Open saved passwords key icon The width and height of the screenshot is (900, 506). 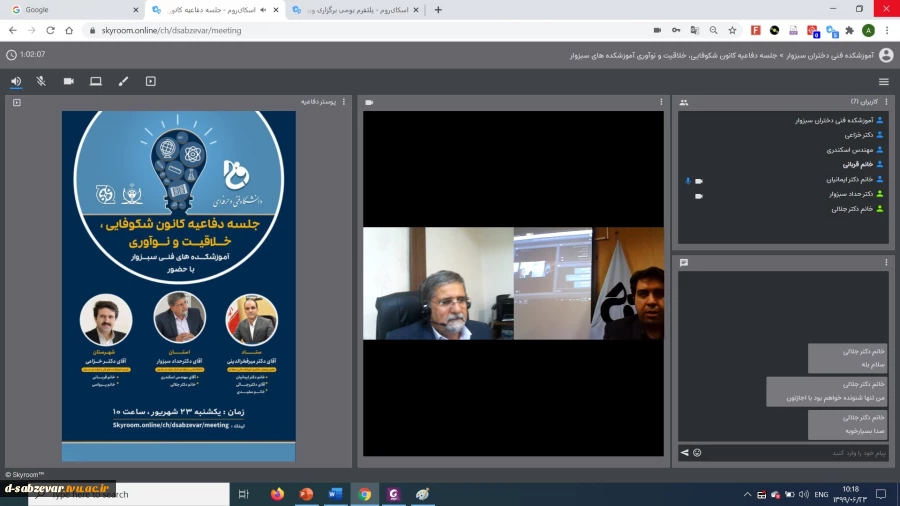676,30
